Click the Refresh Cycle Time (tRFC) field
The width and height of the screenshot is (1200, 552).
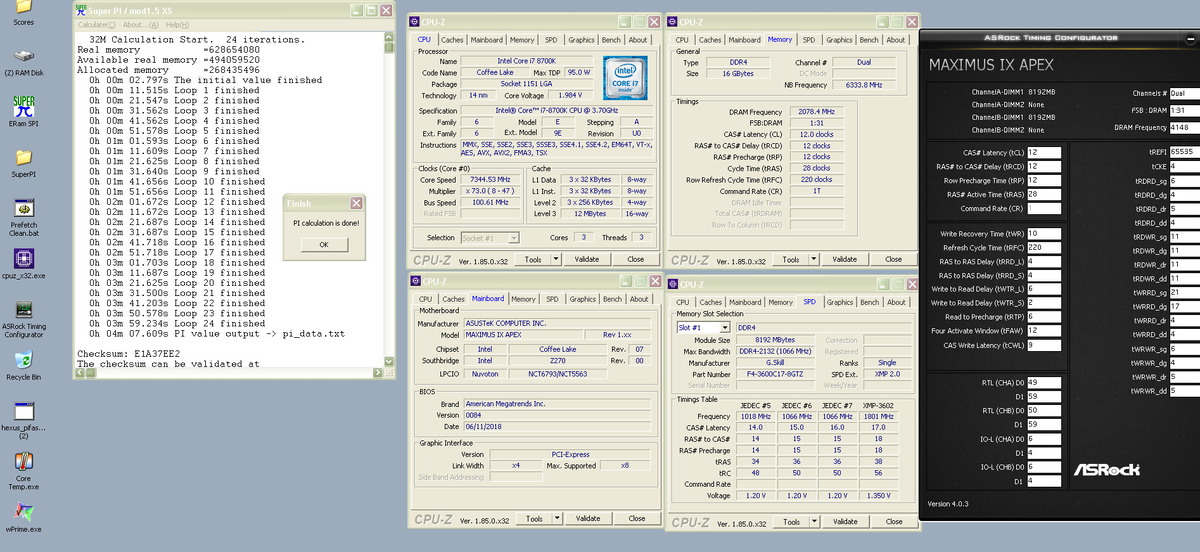(x=1045, y=247)
